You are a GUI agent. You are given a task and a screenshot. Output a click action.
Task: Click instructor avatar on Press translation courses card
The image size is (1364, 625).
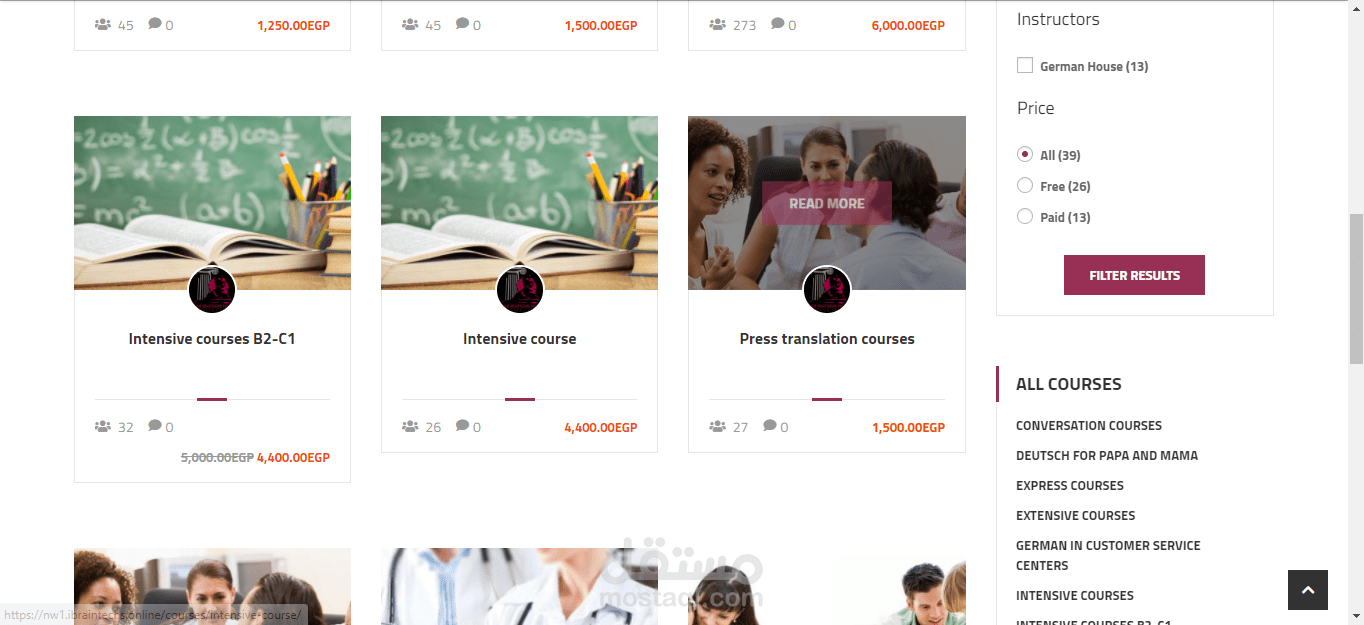[x=827, y=290]
